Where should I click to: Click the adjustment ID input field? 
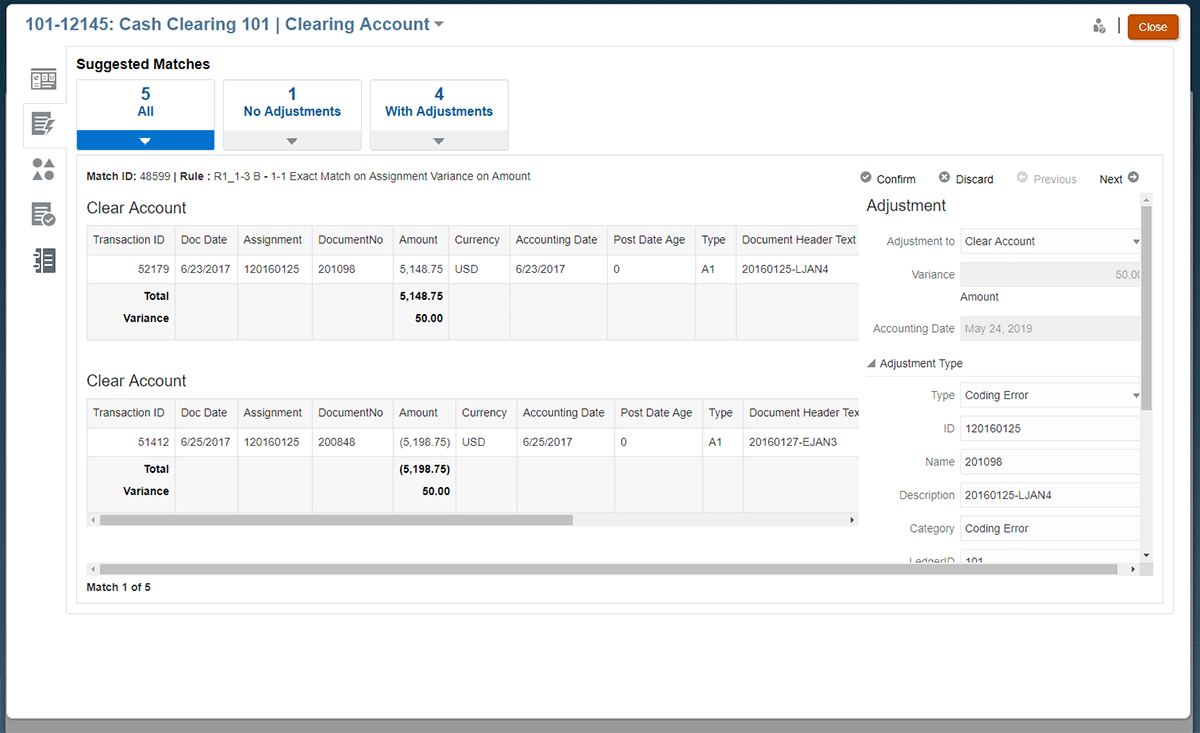point(1050,428)
